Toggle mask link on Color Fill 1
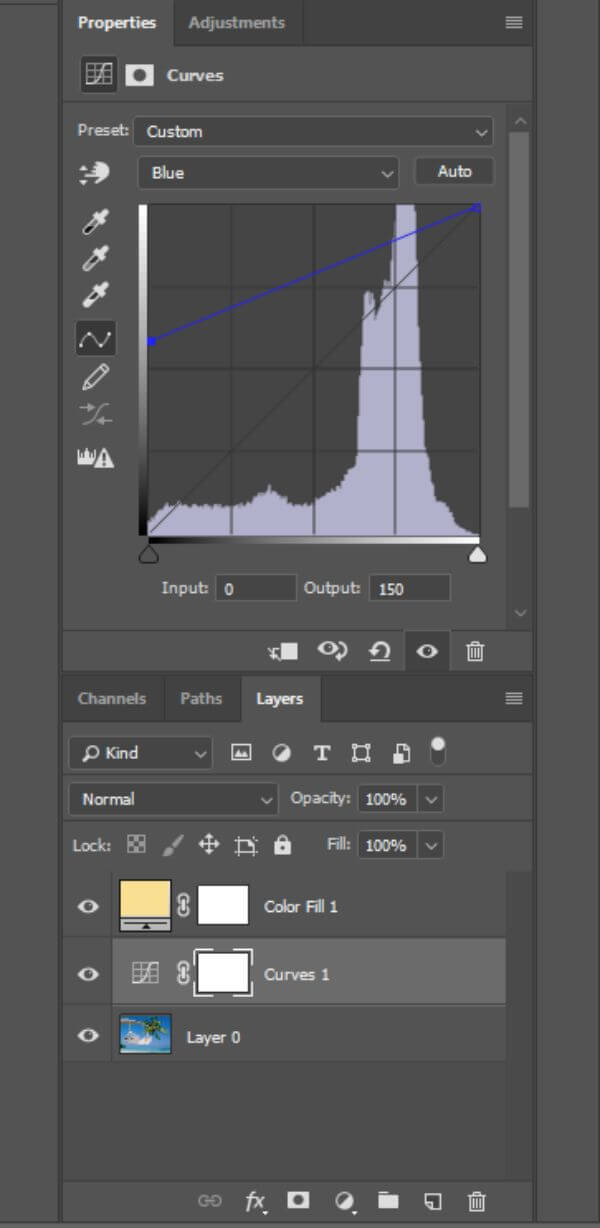 [x=183, y=906]
